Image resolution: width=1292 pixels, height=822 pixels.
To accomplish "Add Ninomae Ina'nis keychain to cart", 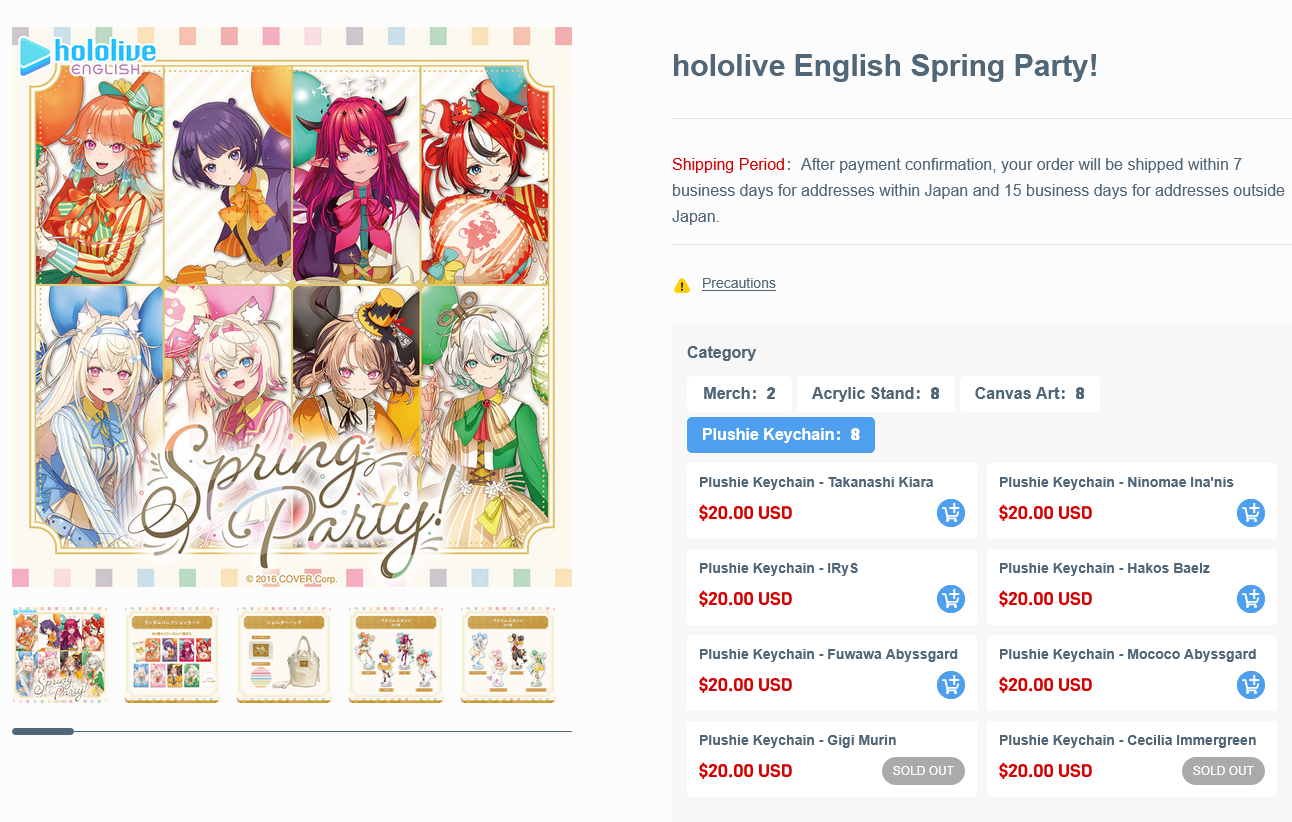I will tap(1250, 513).
